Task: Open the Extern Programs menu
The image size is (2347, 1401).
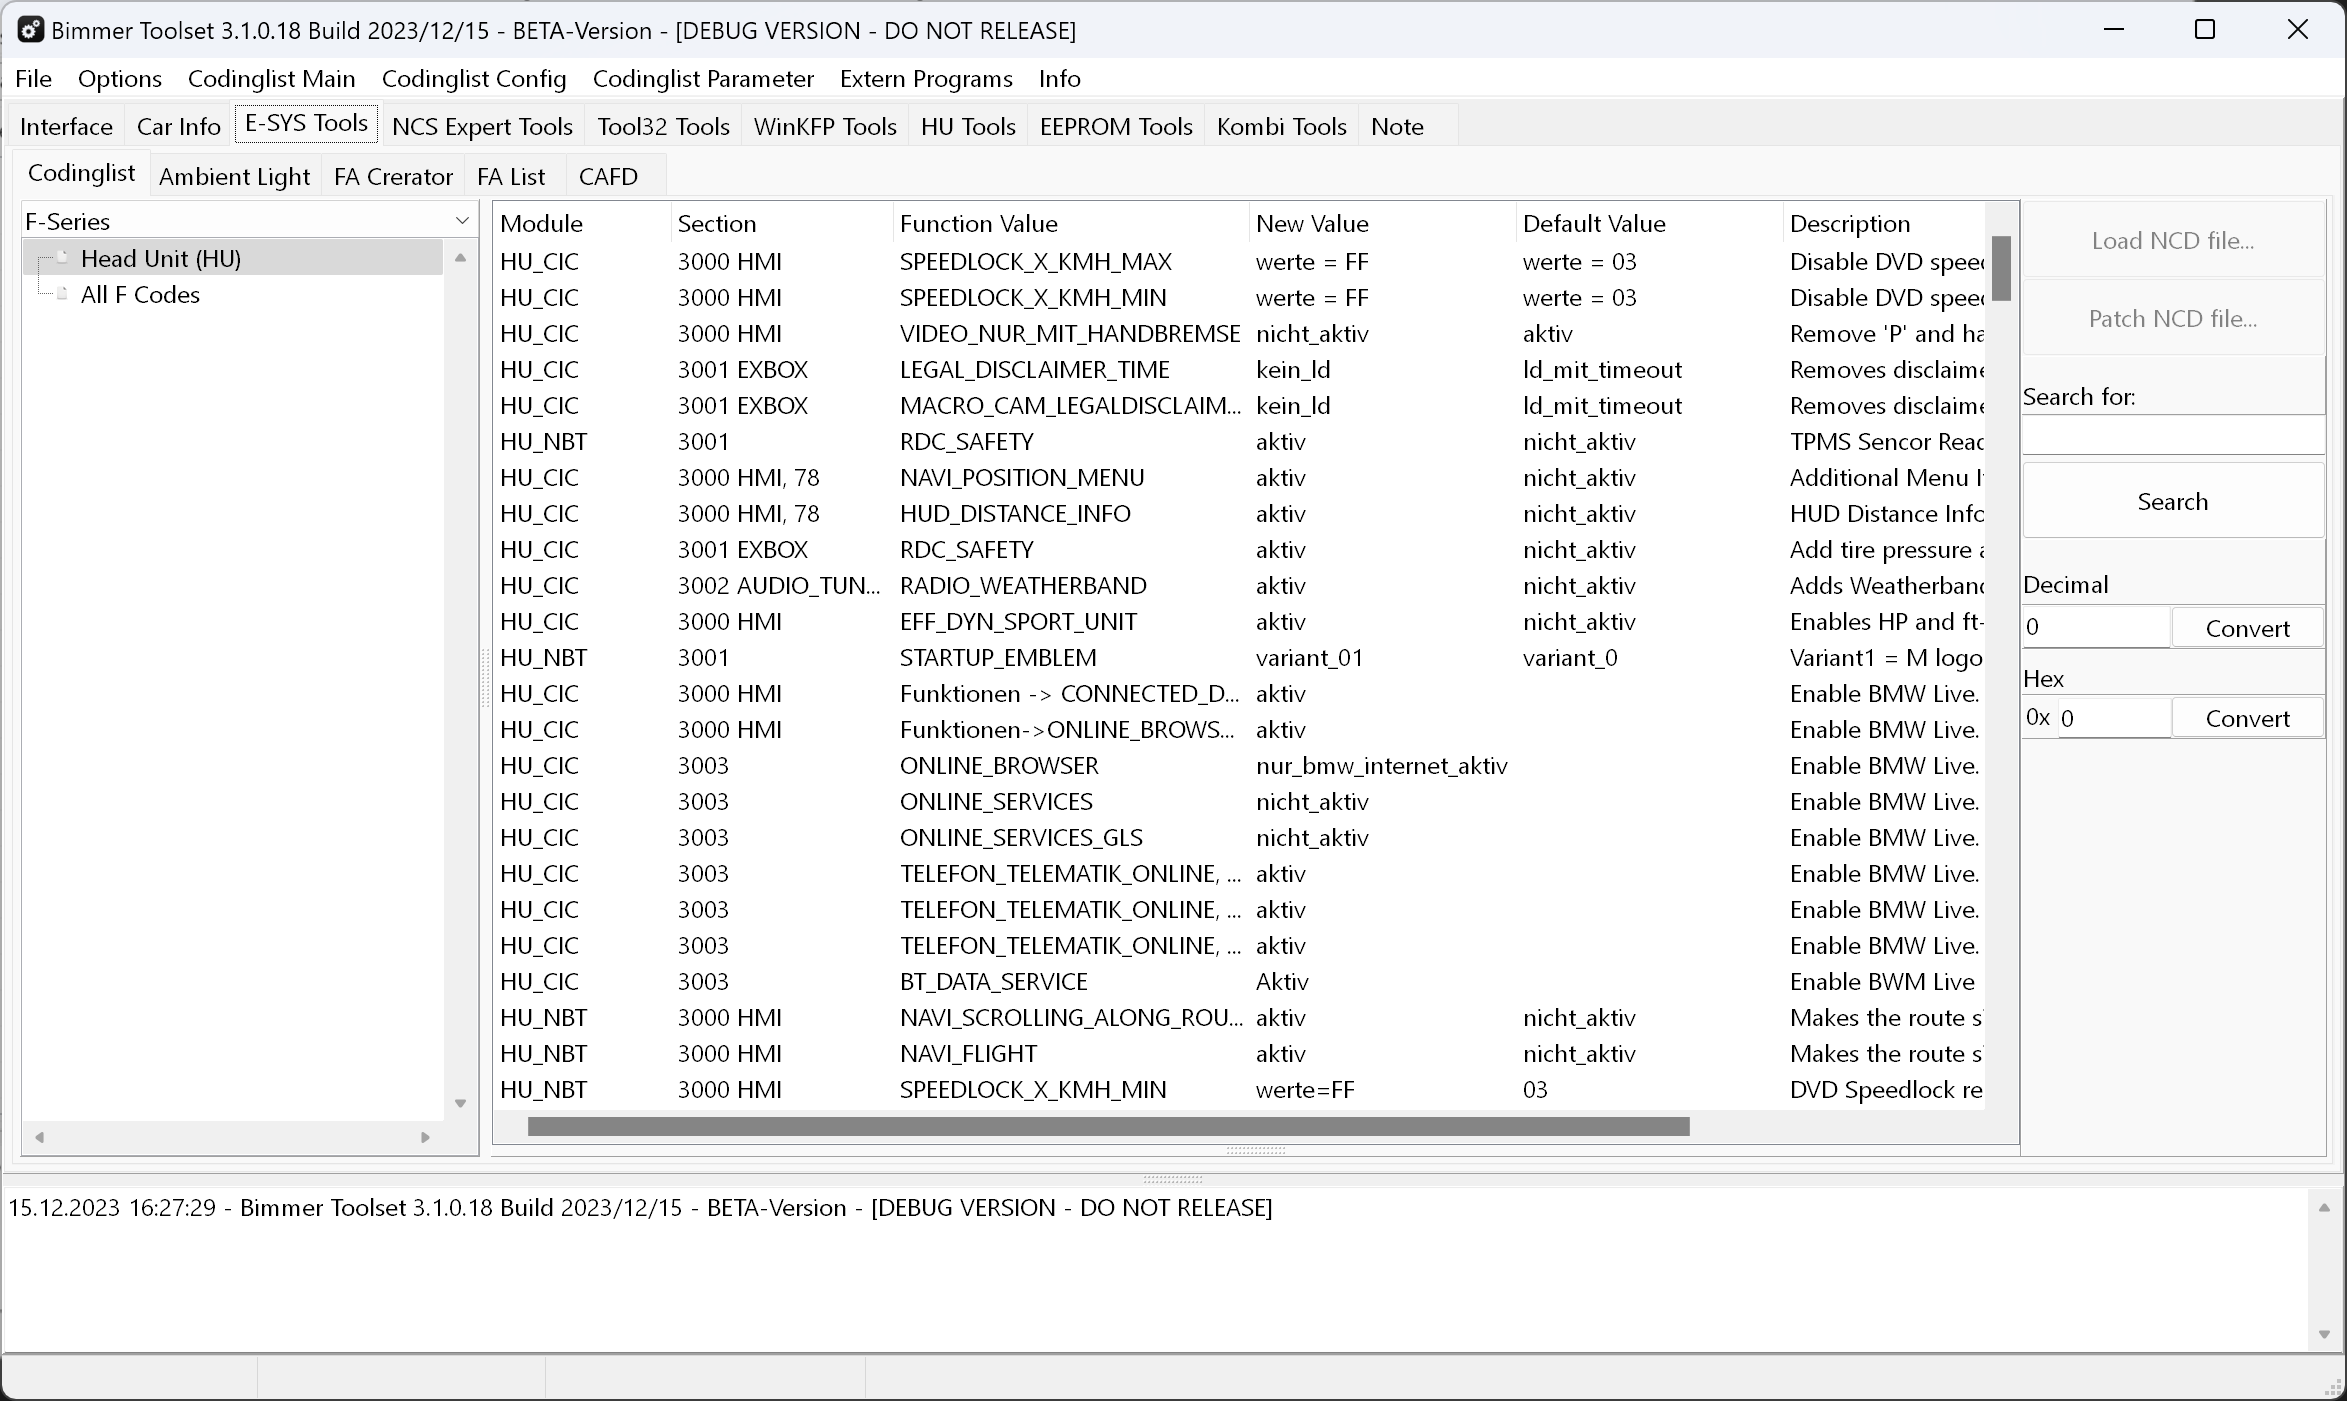Action: click(x=926, y=78)
